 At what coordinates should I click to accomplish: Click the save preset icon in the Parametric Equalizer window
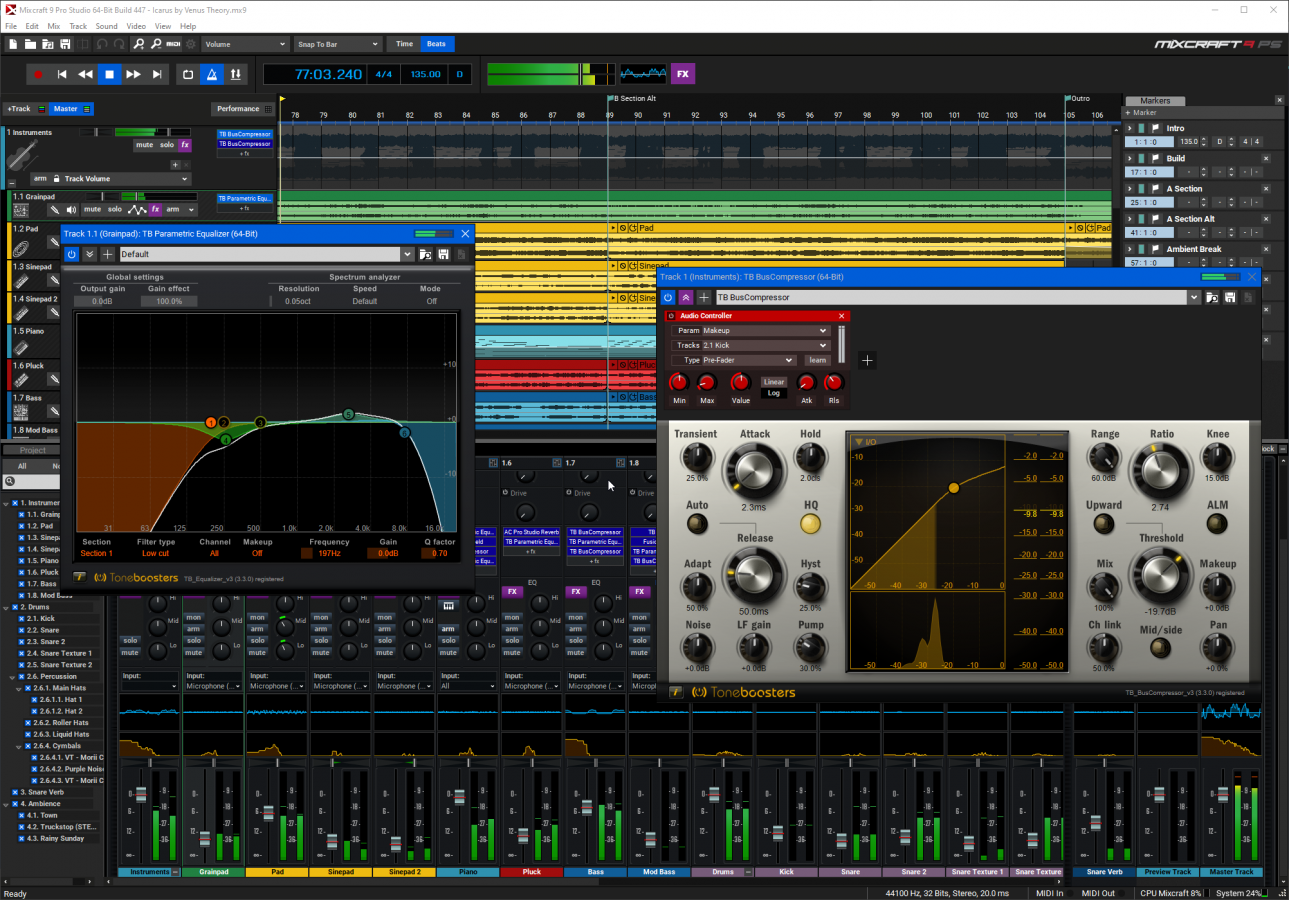[443, 254]
